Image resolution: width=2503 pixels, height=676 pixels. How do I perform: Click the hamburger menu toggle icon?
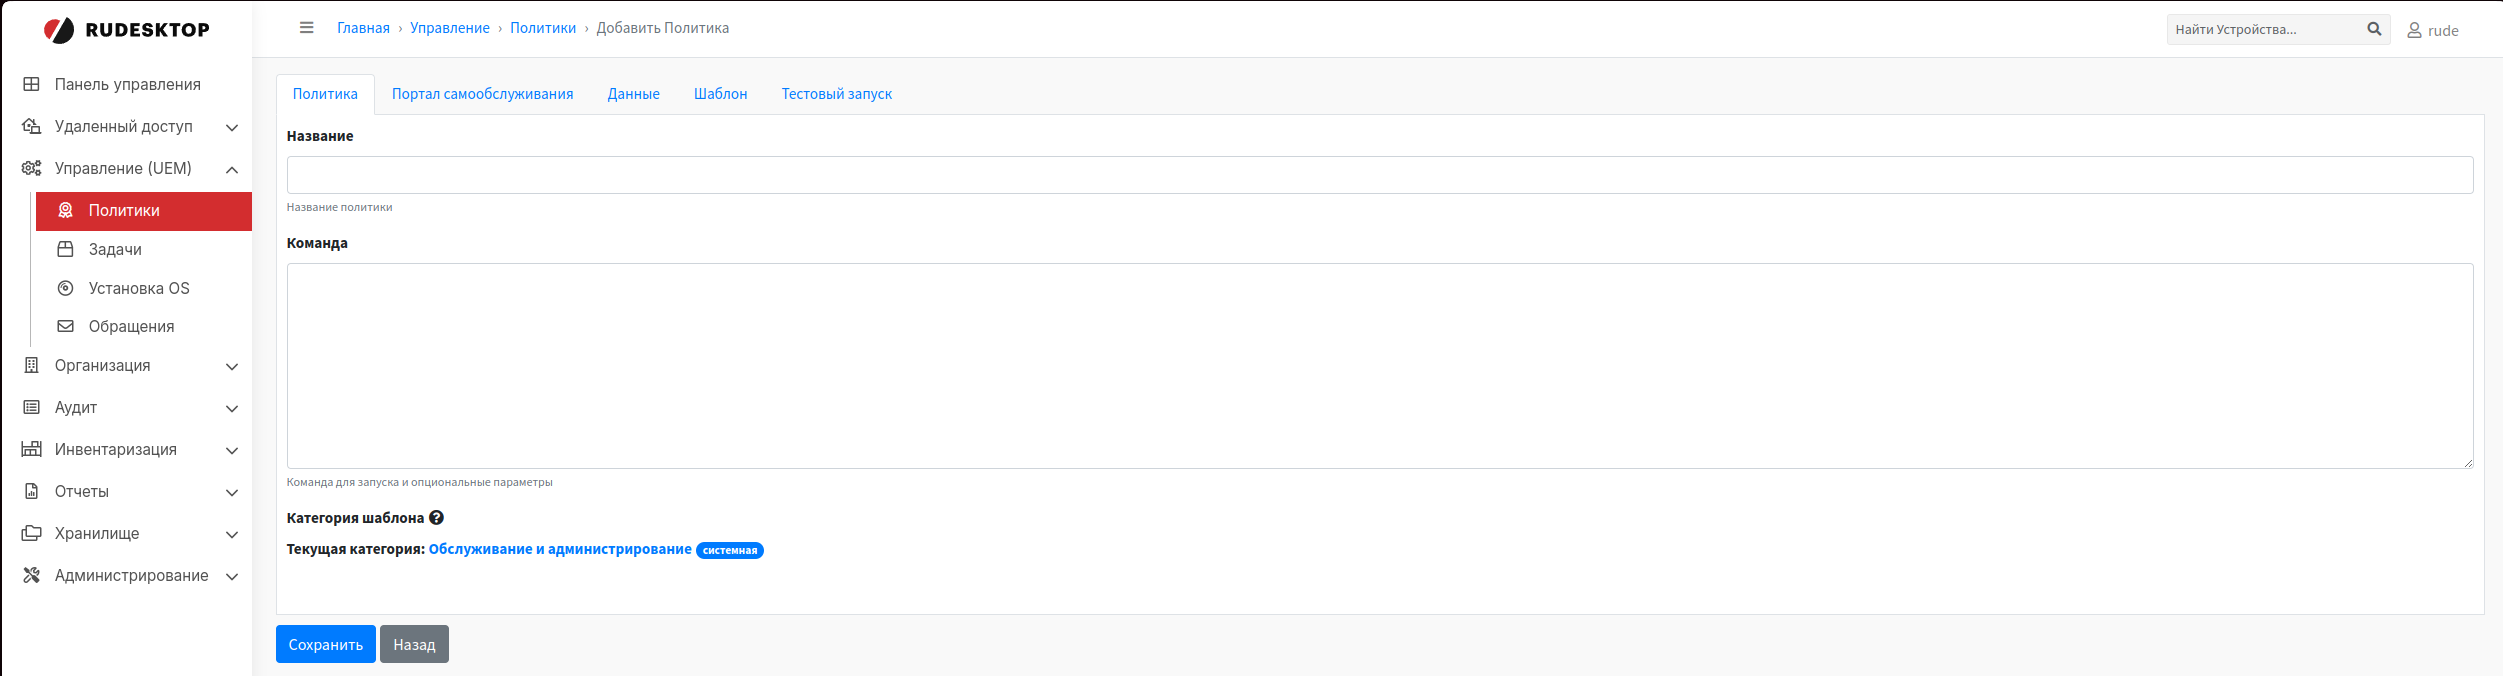(307, 28)
